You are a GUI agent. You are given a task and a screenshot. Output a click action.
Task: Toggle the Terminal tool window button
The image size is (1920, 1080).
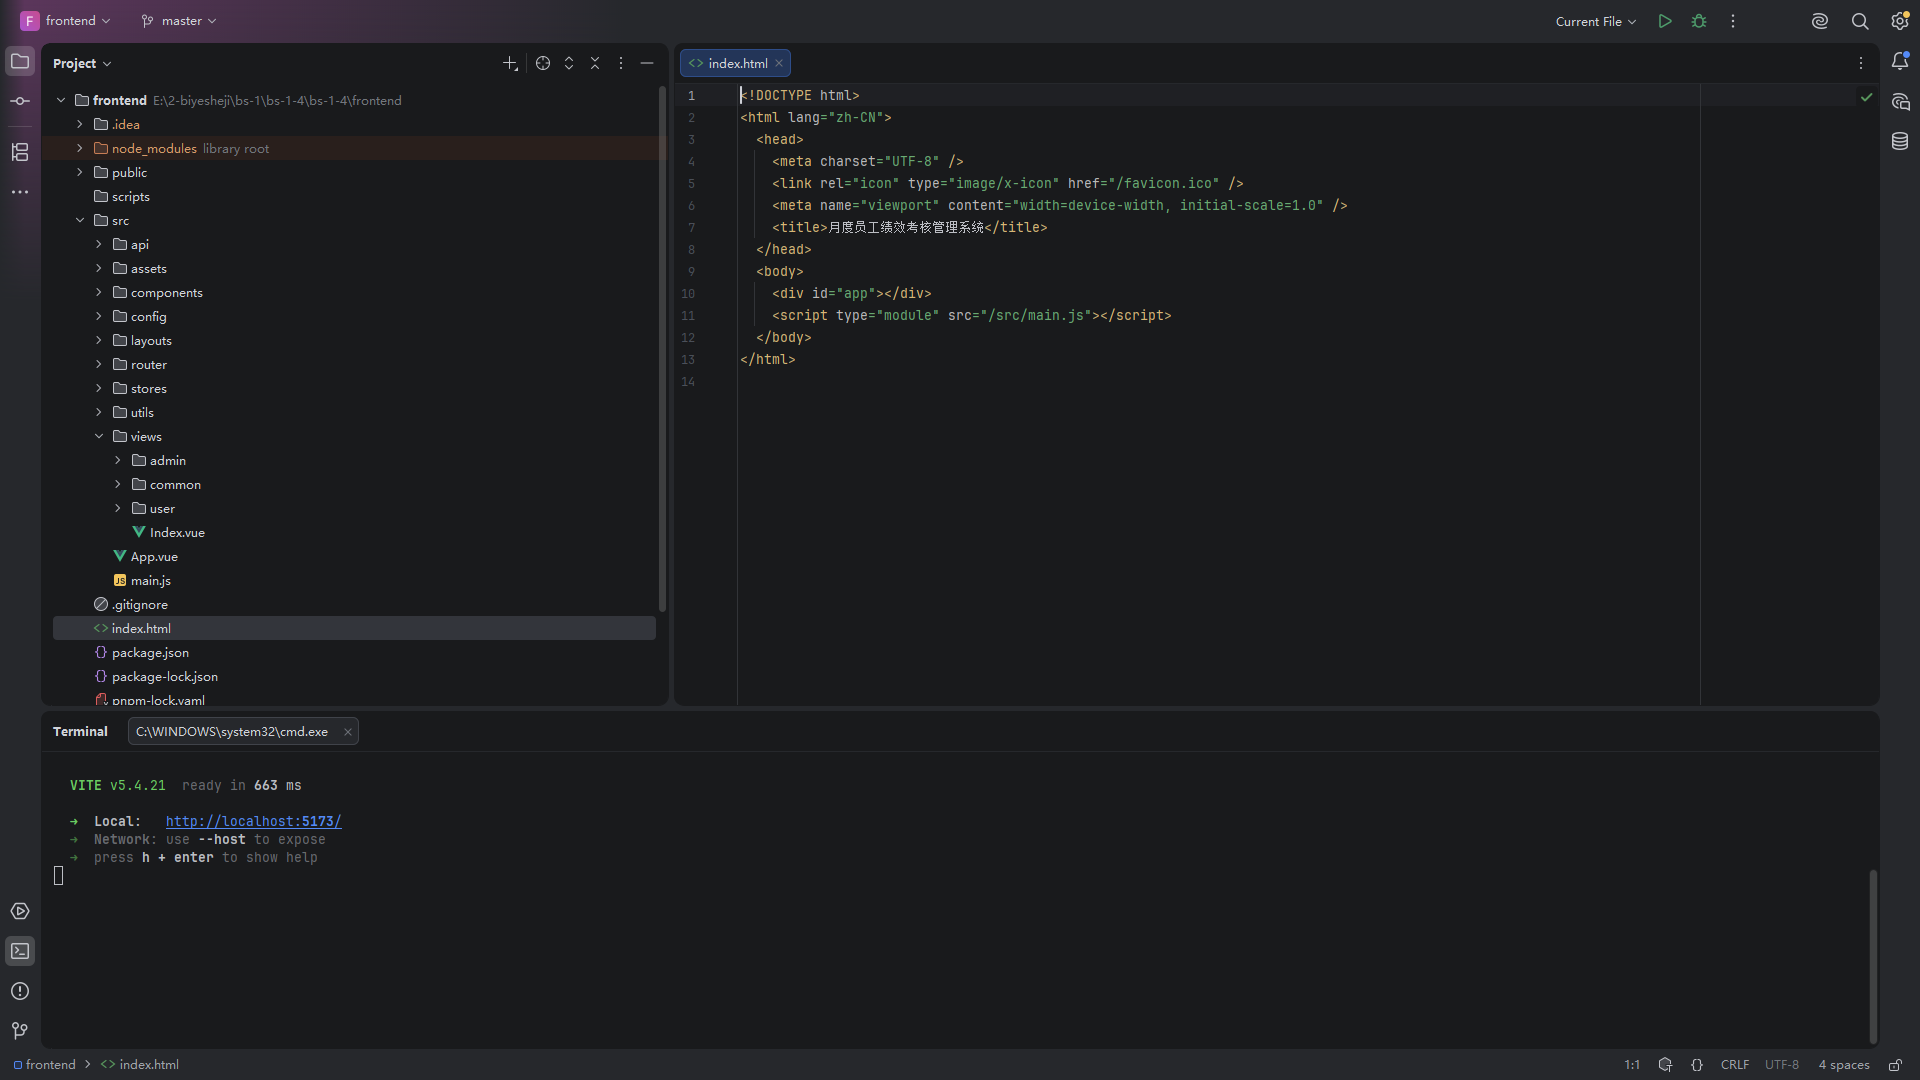(20, 951)
